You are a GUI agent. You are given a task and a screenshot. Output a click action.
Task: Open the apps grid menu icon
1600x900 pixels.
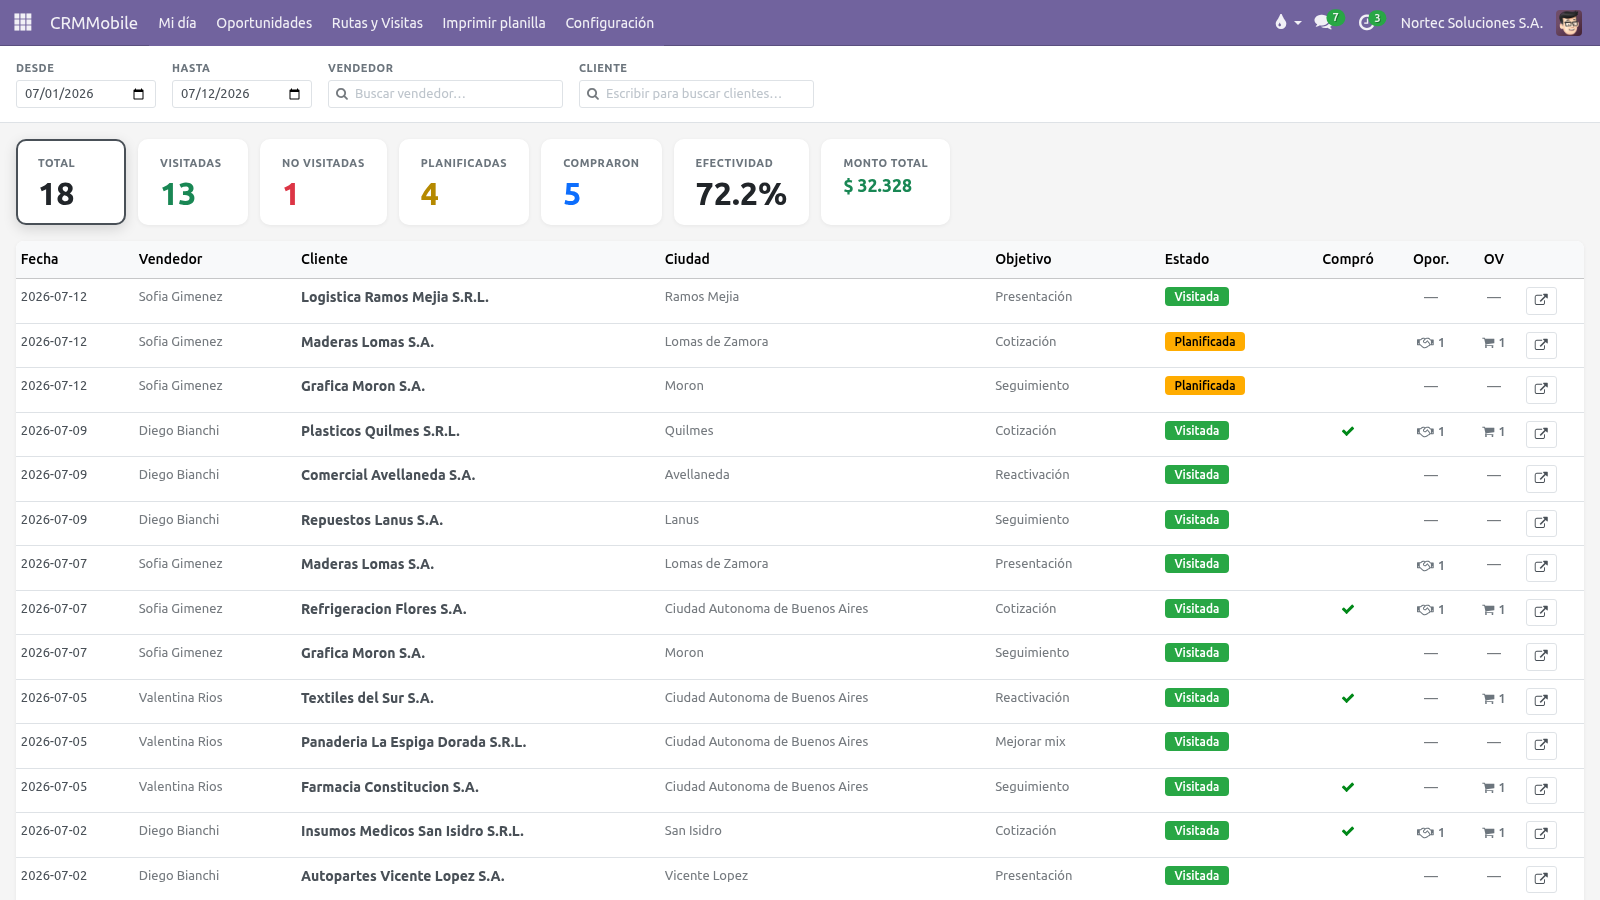point(23,22)
